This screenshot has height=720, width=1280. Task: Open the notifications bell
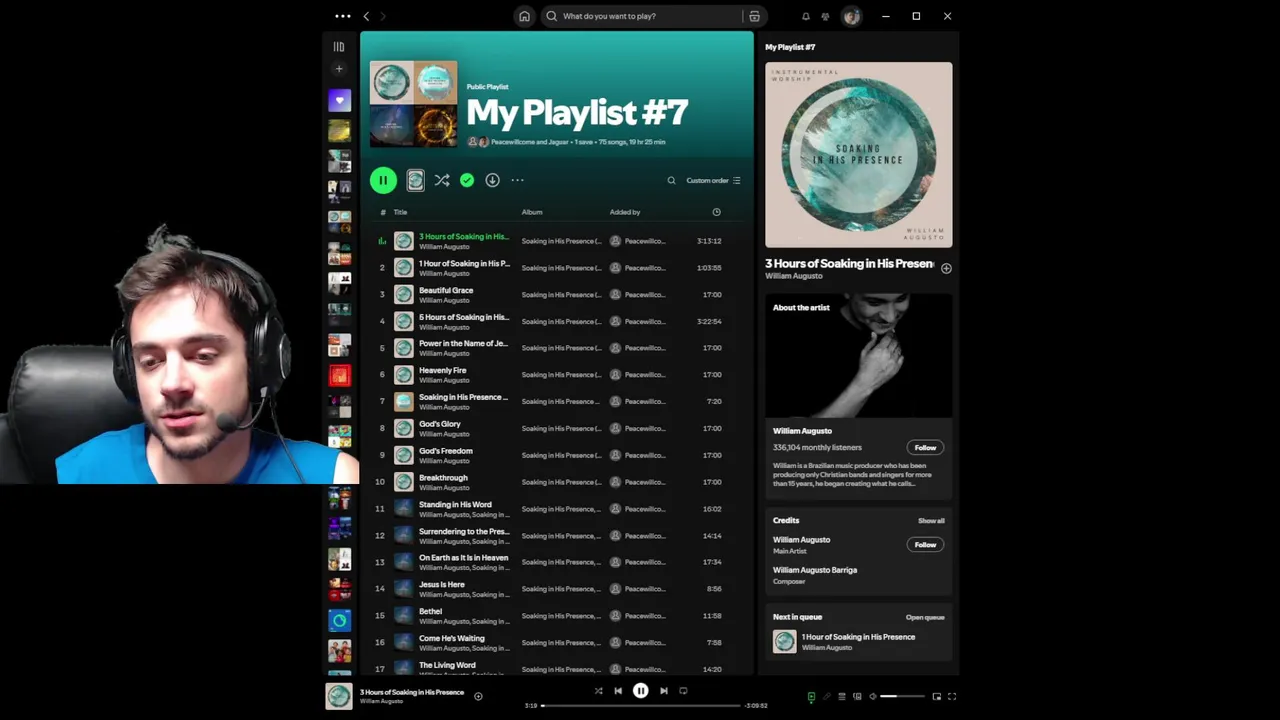(805, 16)
